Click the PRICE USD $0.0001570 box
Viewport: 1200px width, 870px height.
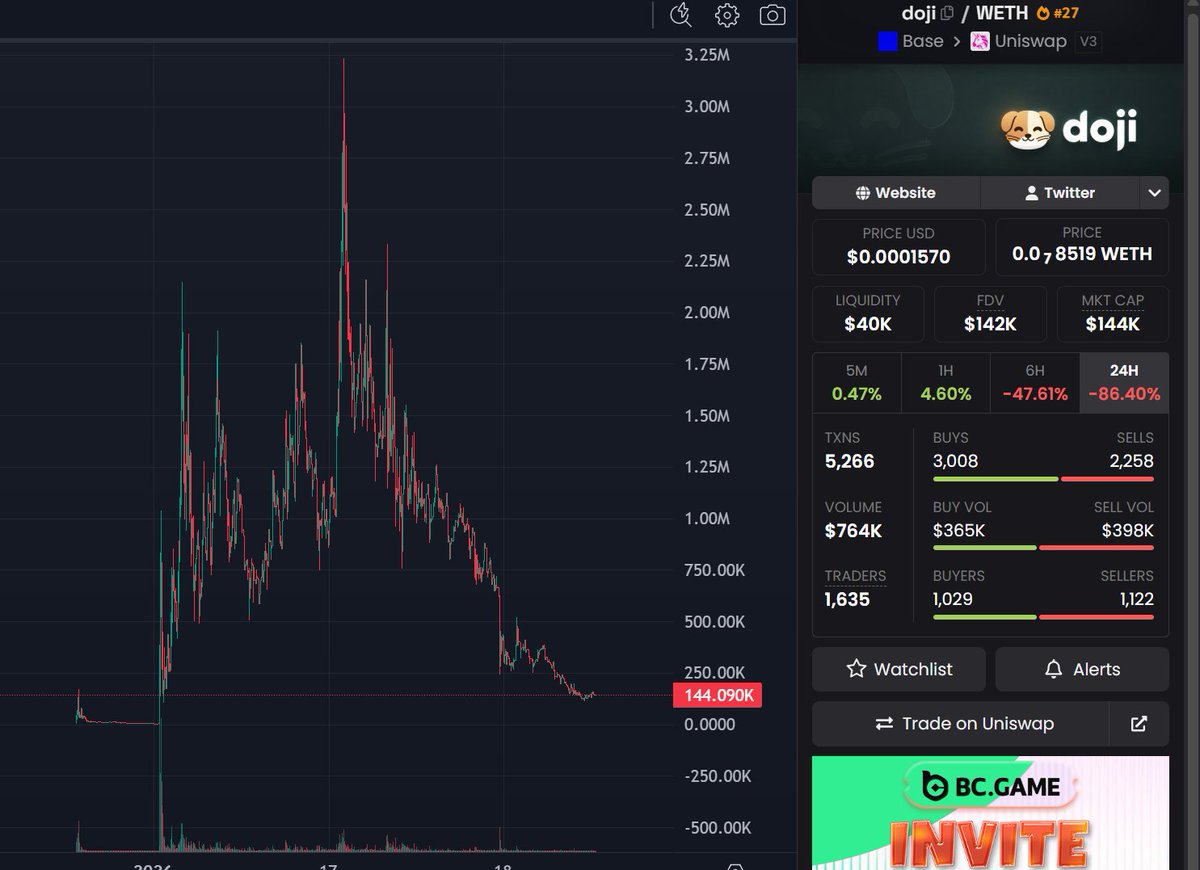coord(899,246)
